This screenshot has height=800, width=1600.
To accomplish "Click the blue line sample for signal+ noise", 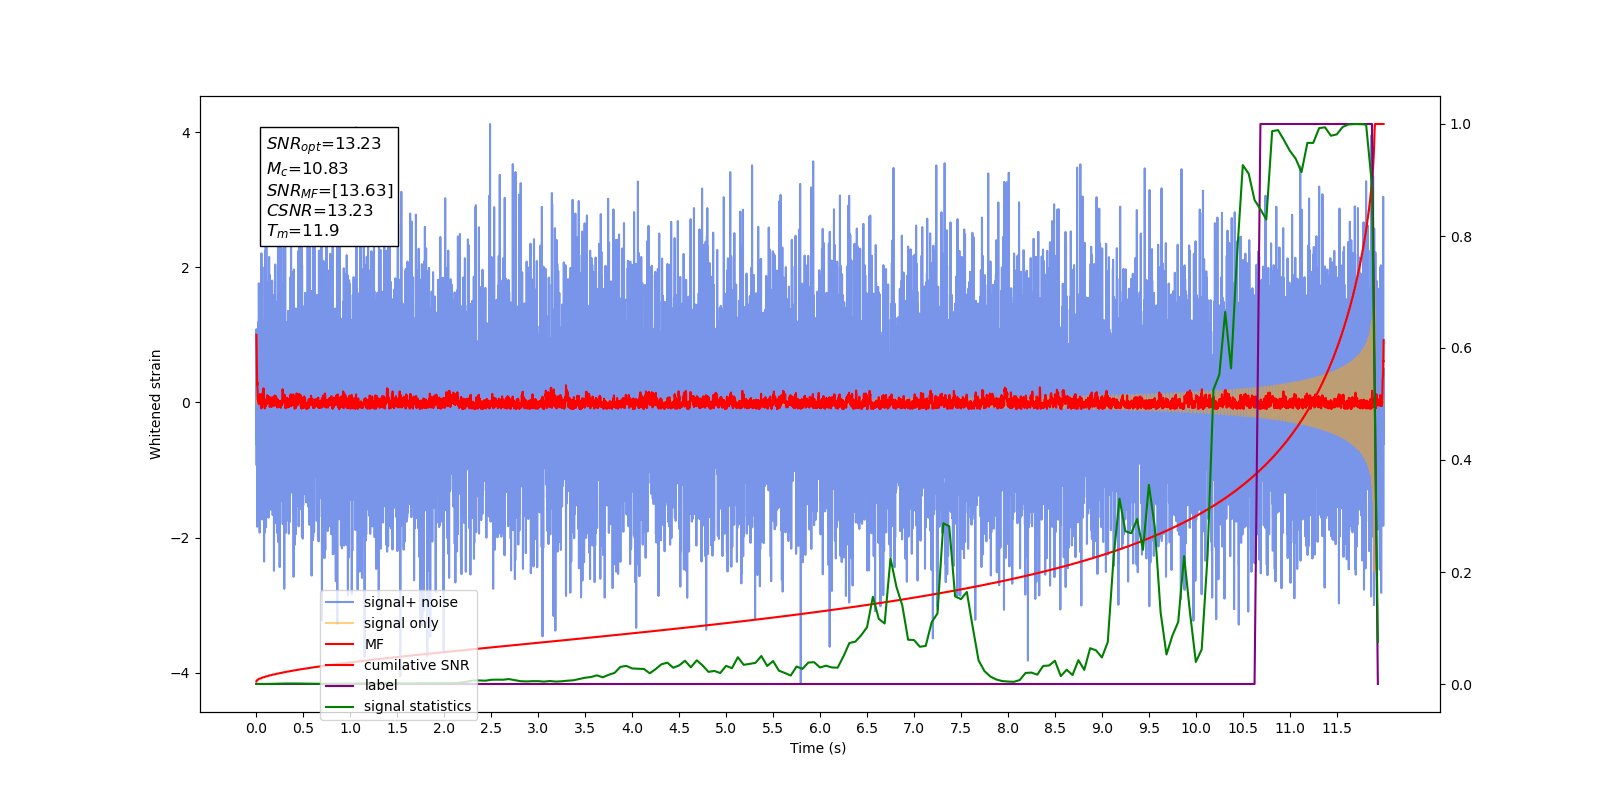I will tap(340, 602).
